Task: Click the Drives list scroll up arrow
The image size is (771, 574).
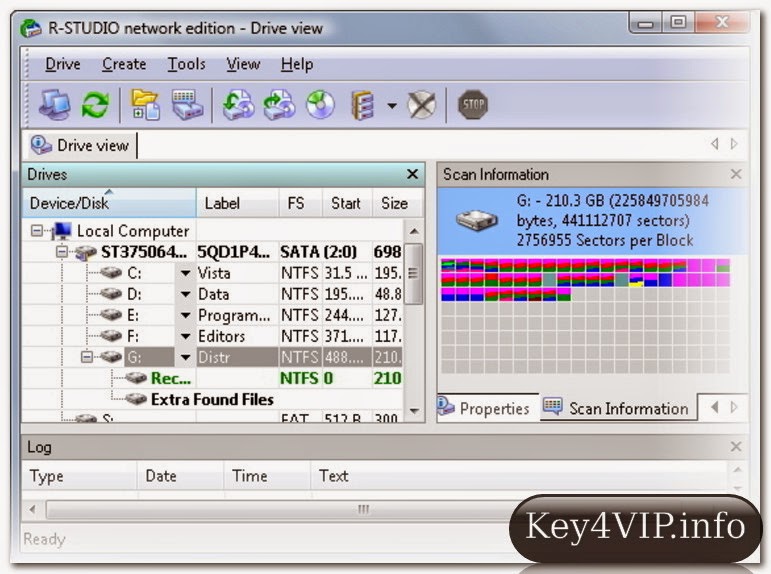Action: 414,231
